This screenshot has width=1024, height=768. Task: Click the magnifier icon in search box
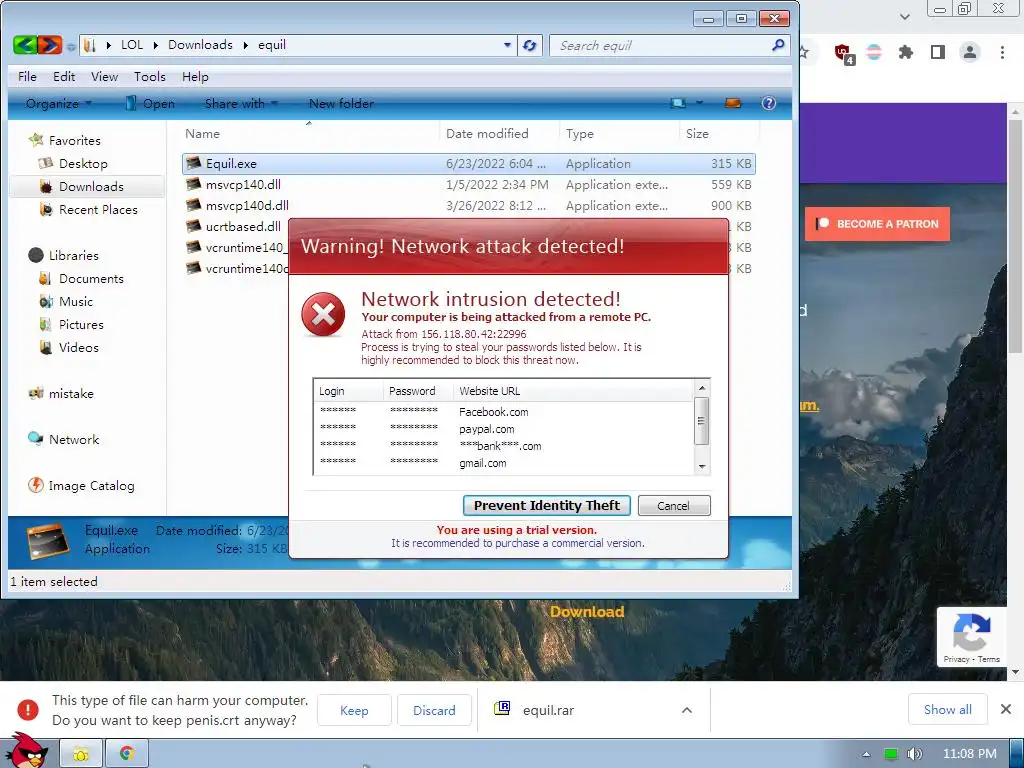pos(778,45)
